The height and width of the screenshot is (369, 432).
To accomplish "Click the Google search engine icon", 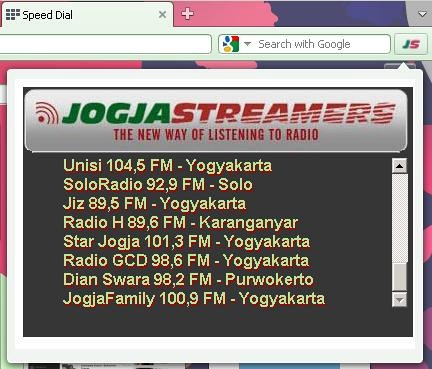I will click(x=231, y=44).
